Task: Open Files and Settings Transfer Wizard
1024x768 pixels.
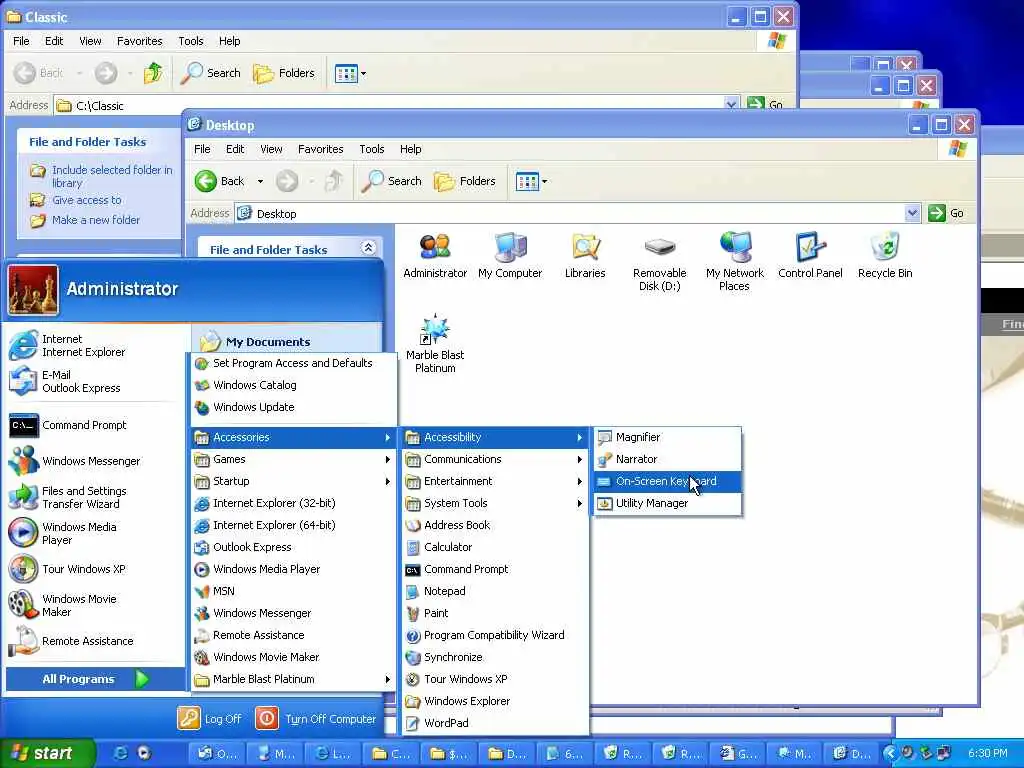Action: point(95,498)
